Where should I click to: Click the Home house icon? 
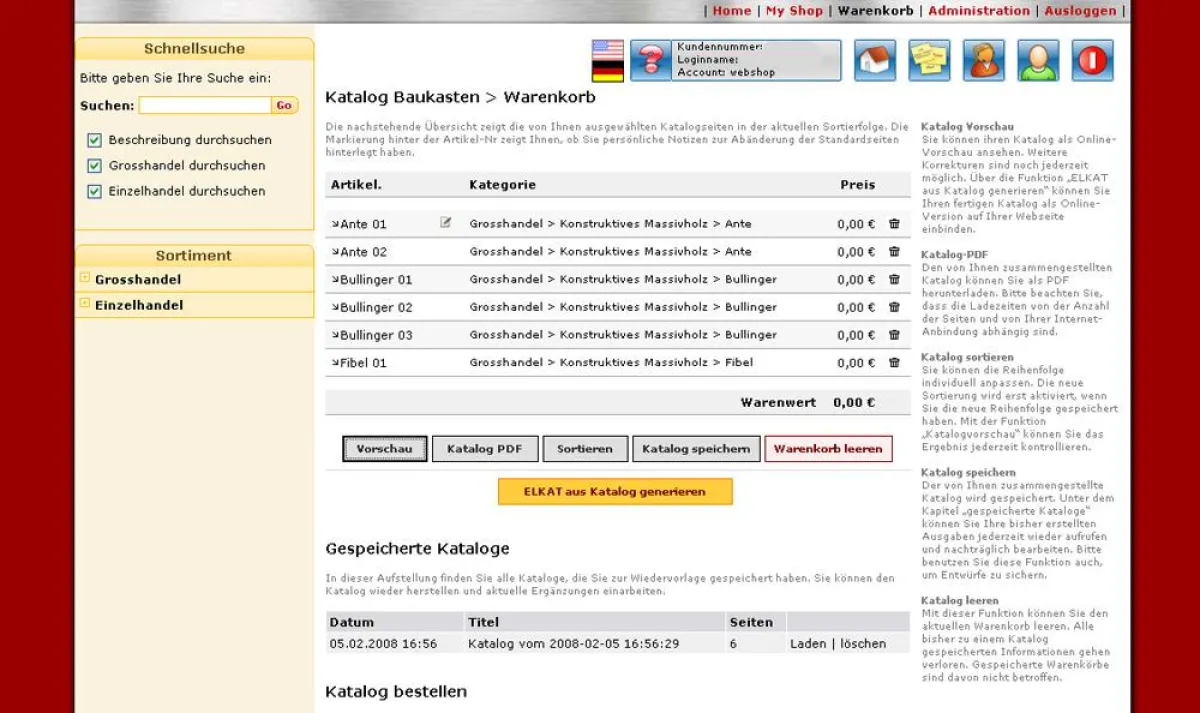pyautogui.click(x=875, y=60)
